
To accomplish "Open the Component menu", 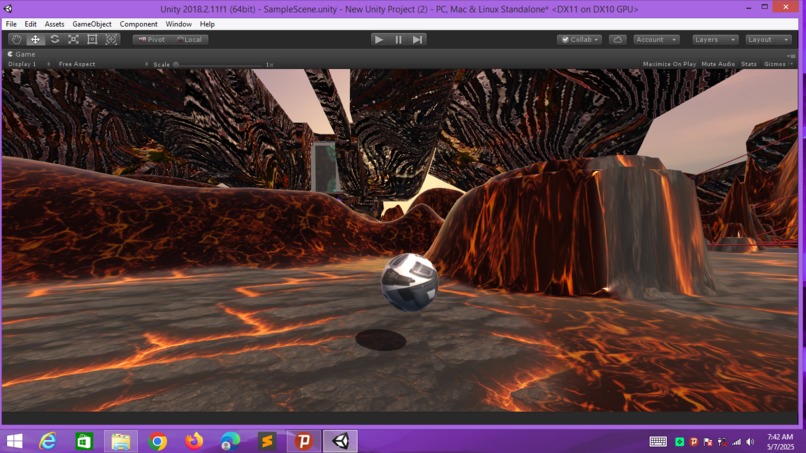I will (x=138, y=24).
